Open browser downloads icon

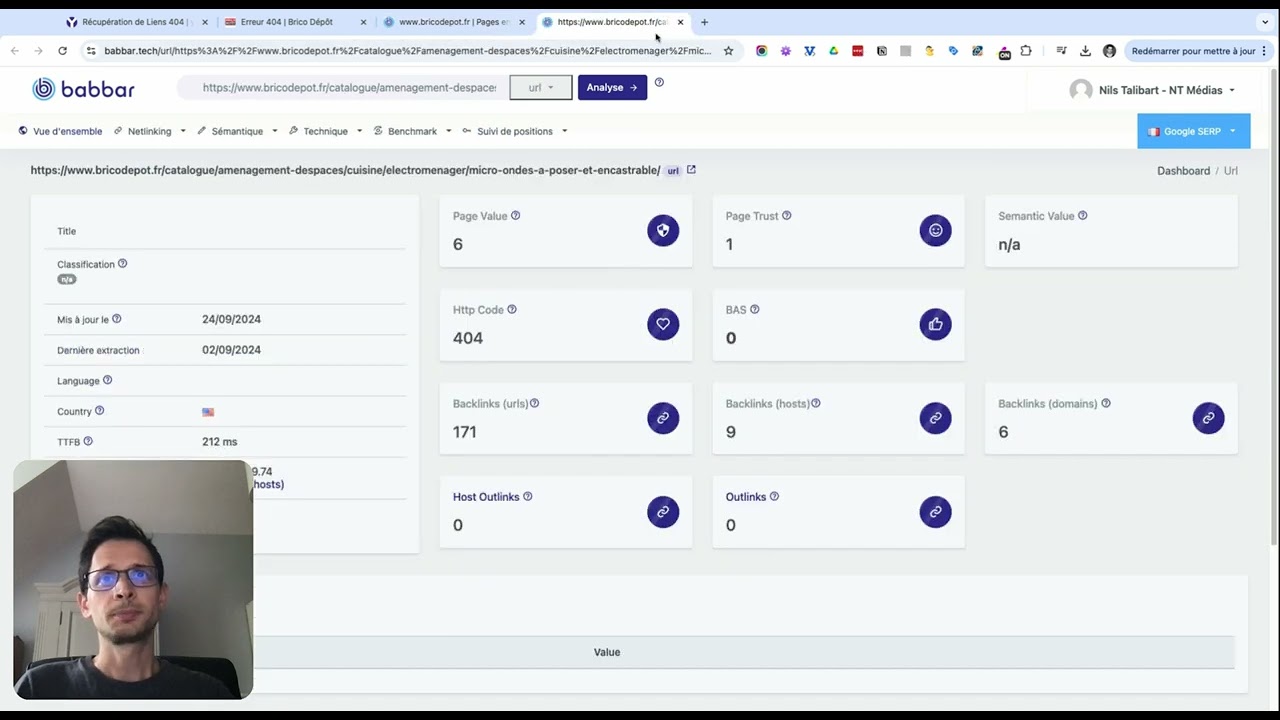pyautogui.click(x=1085, y=51)
